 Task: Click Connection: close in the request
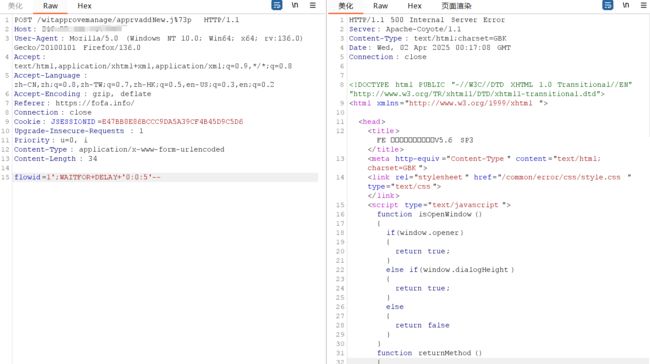(53, 112)
